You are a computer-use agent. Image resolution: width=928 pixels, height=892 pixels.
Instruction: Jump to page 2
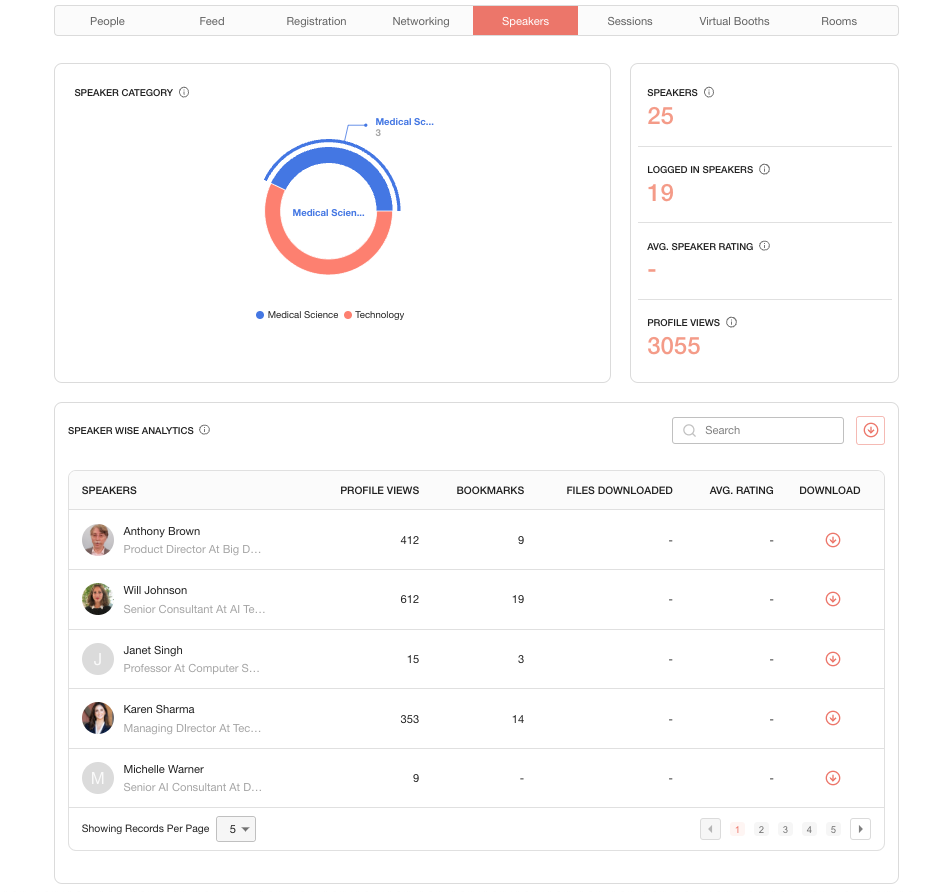[761, 829]
